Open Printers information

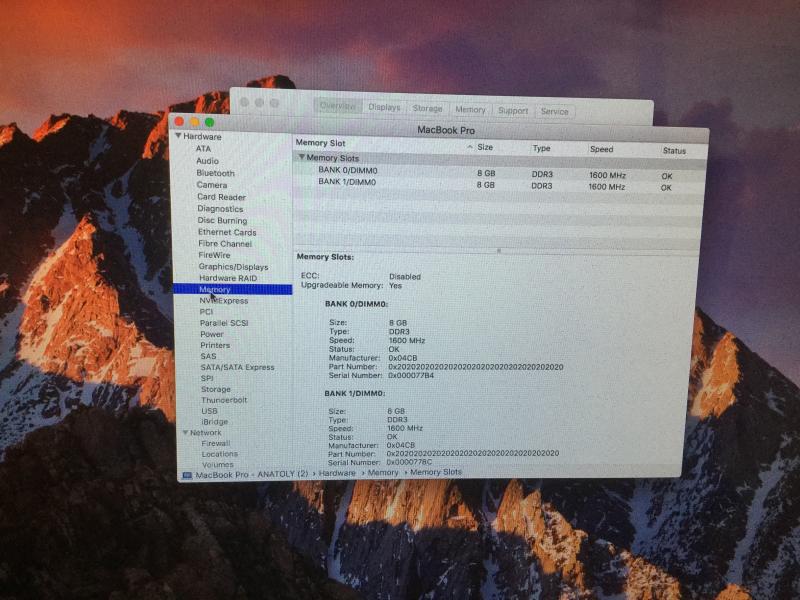[215, 345]
